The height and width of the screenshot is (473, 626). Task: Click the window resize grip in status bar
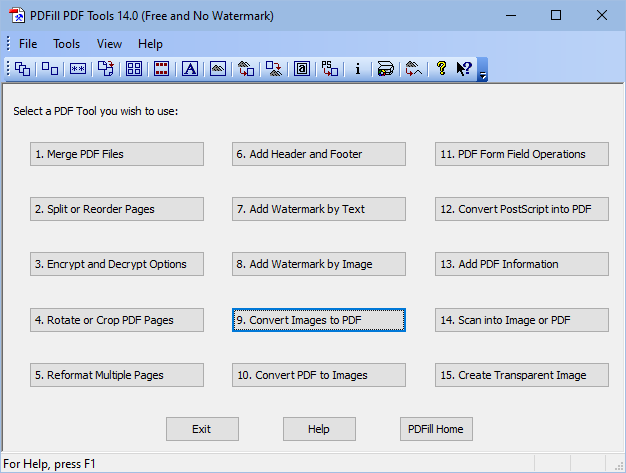619,466
